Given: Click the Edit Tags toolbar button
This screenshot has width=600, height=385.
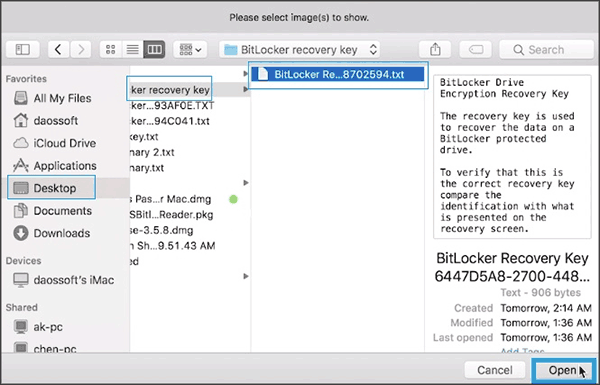Looking at the screenshot, I should click(476, 49).
